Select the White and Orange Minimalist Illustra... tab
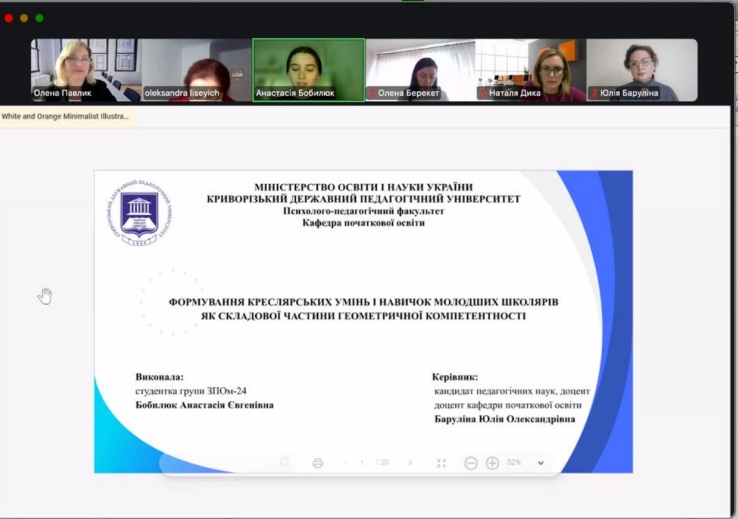738x519 pixels. [66, 116]
